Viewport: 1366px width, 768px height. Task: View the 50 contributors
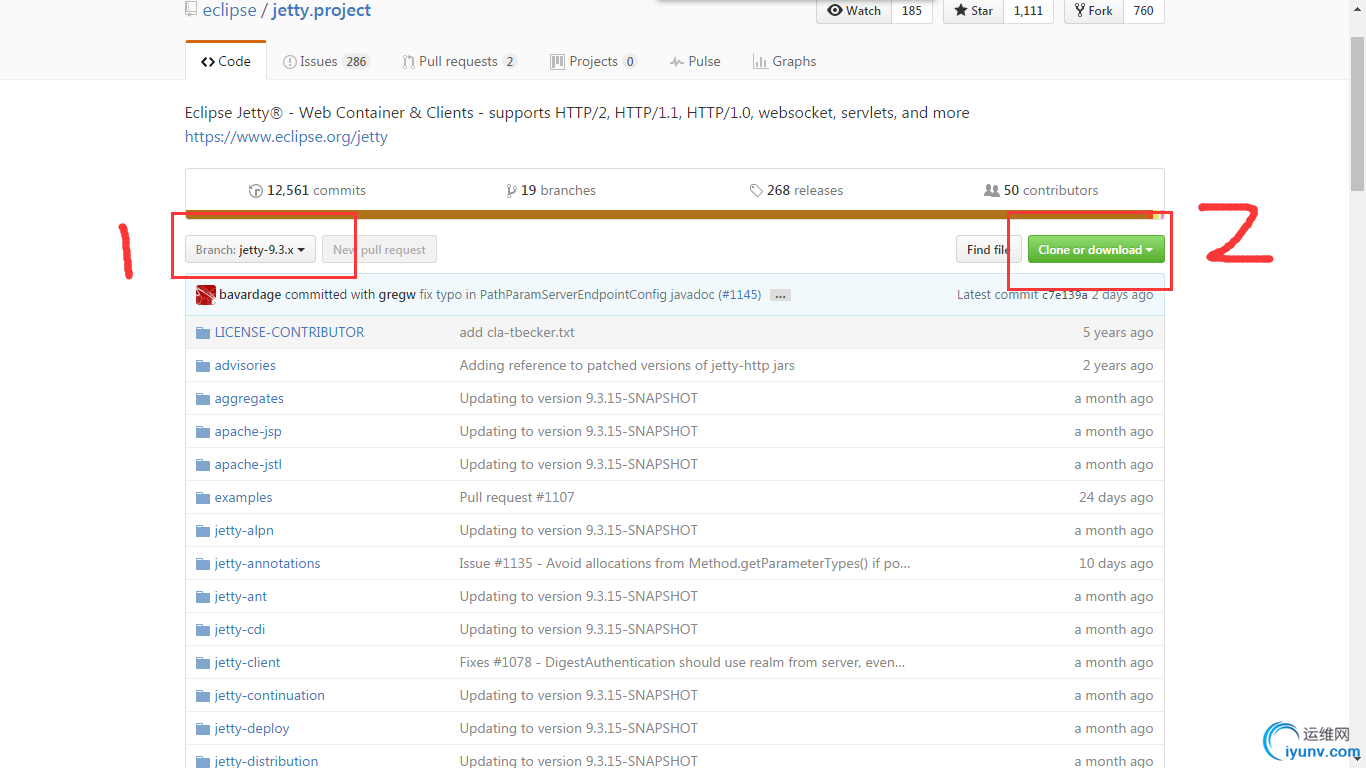pos(1041,190)
